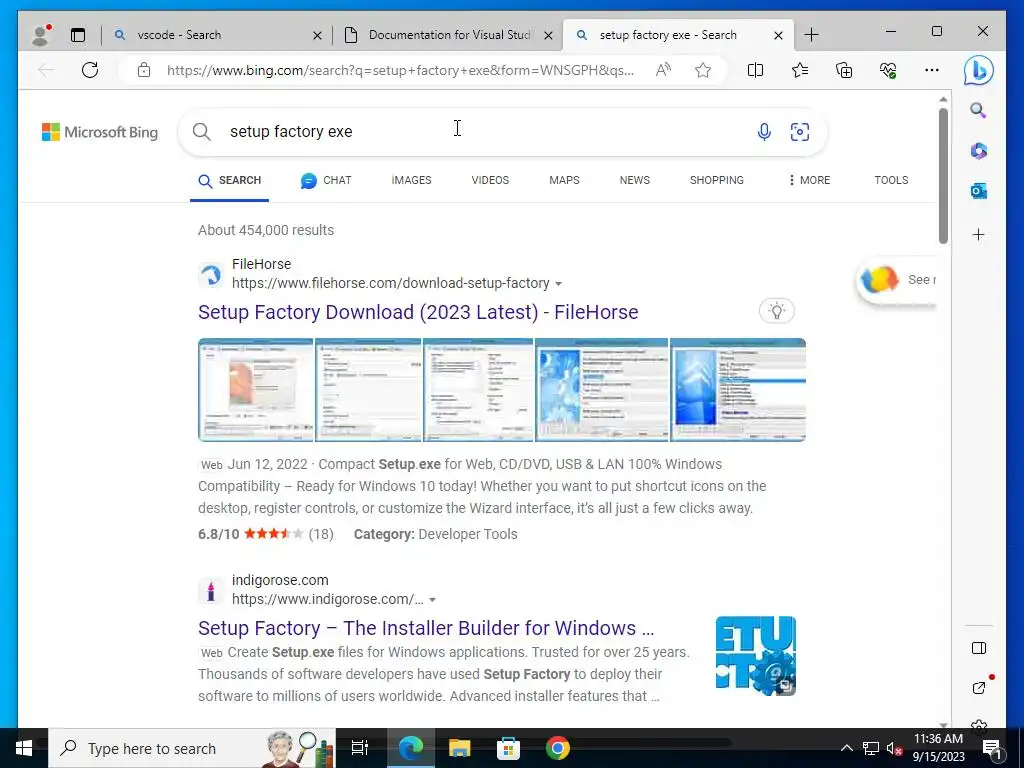
Task: Open Settings and more ellipsis menu
Action: [x=932, y=70]
